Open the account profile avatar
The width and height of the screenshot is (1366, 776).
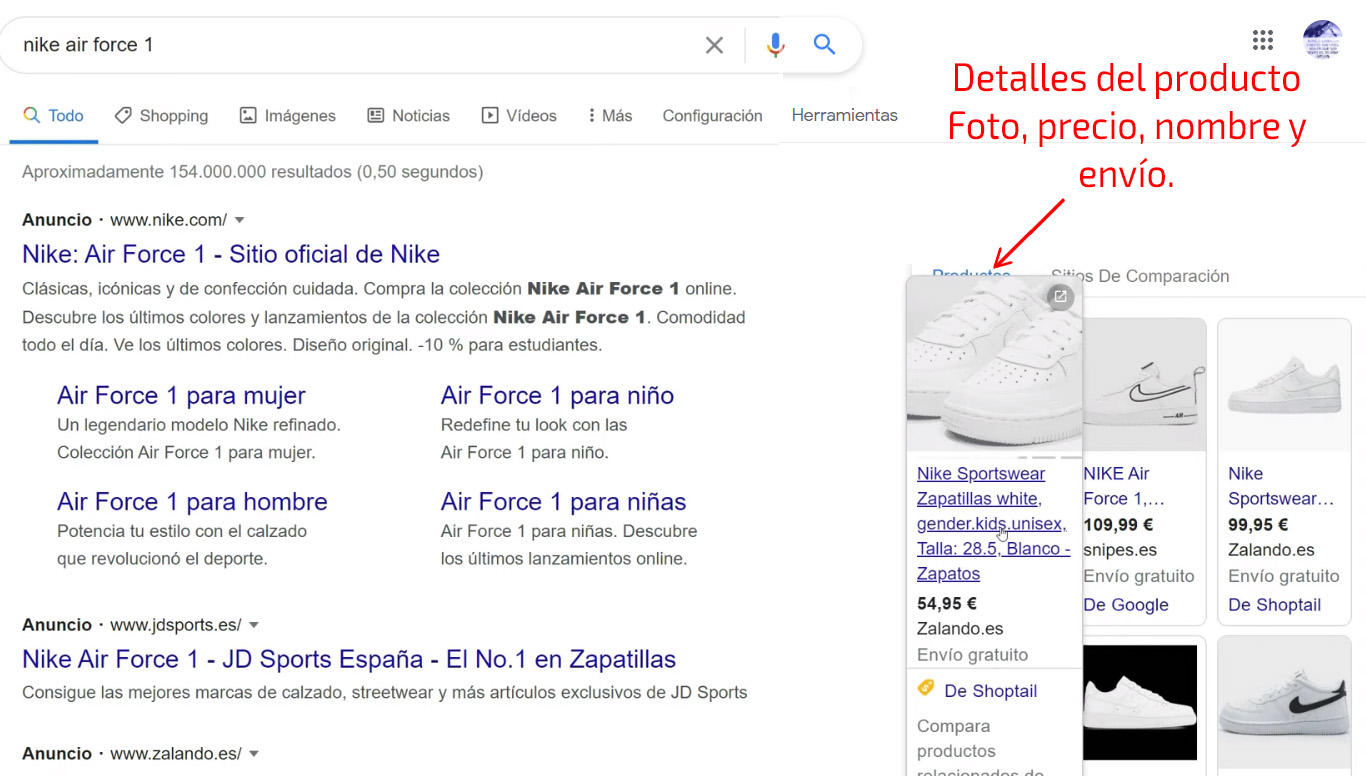coord(1322,40)
